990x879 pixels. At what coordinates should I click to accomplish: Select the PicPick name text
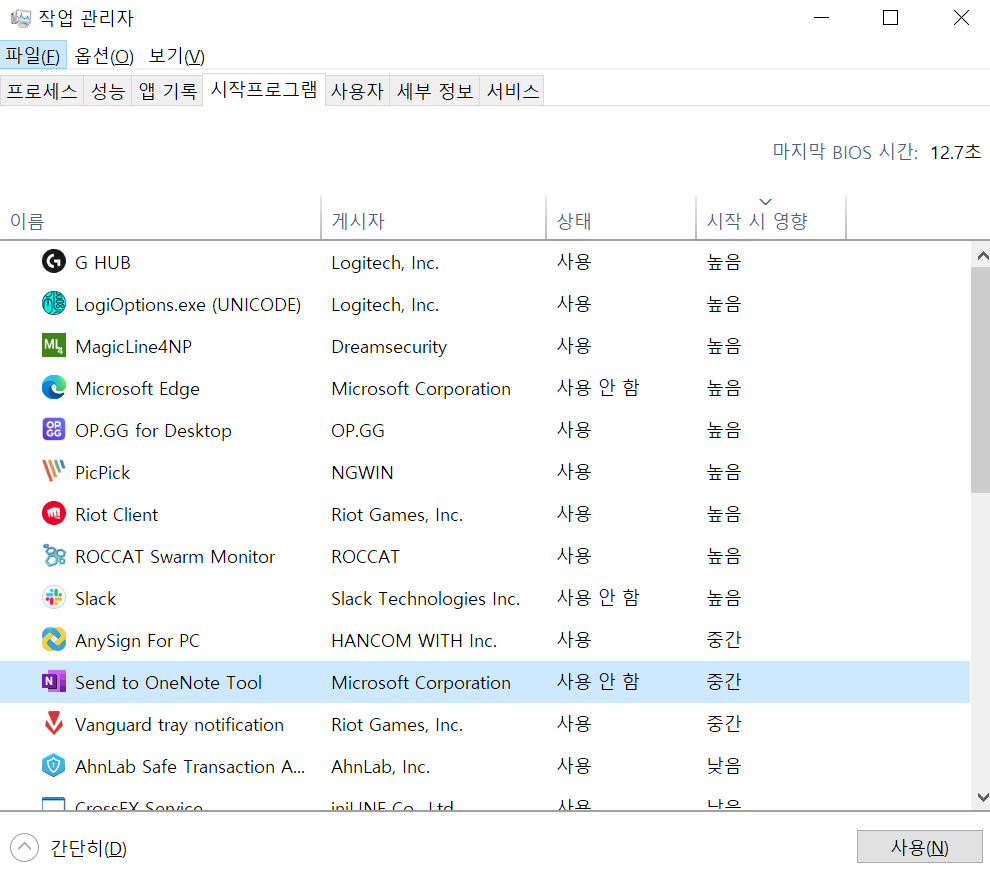[102, 473]
